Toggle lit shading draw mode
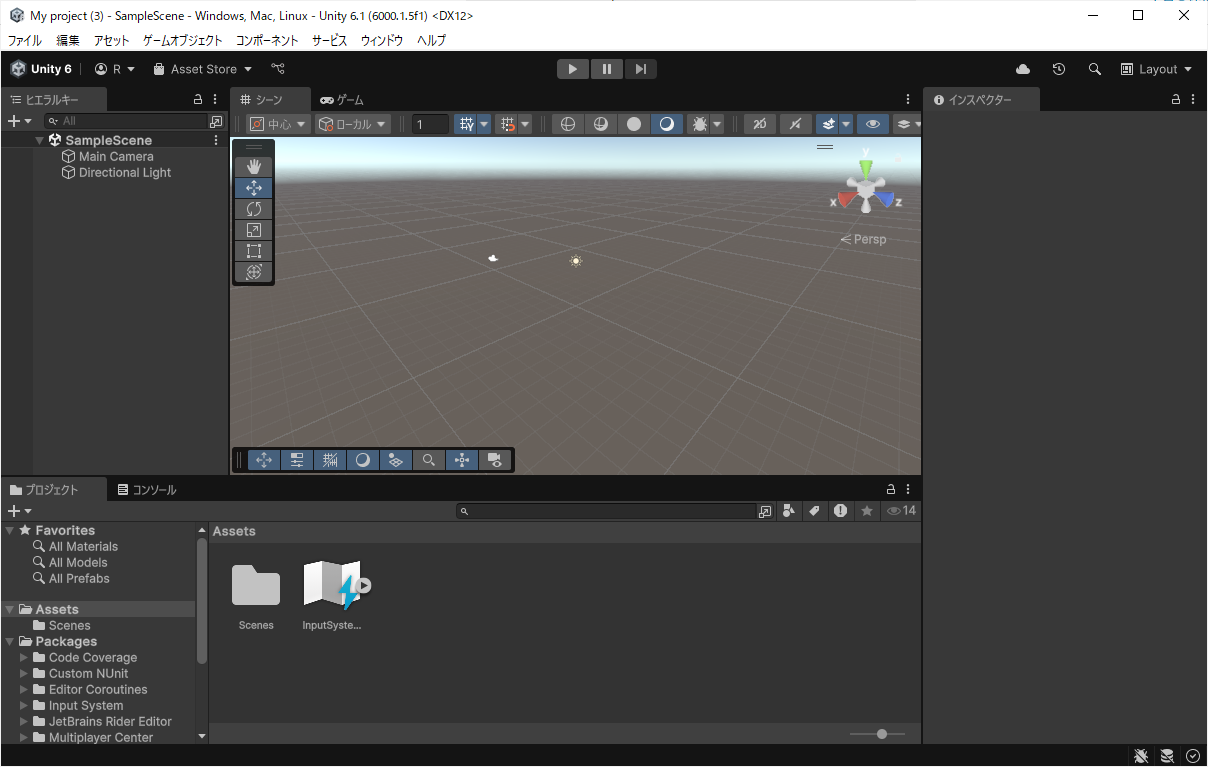This screenshot has height=767, width=1208. pos(666,124)
